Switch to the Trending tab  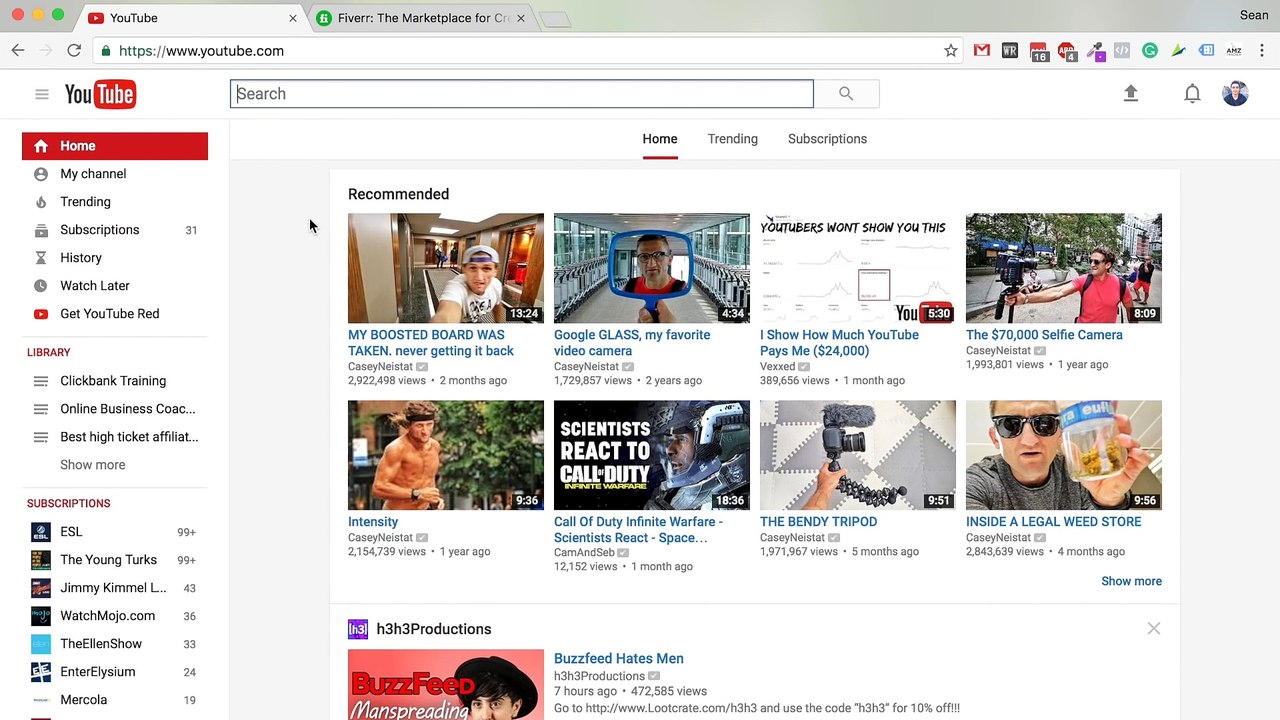tap(733, 139)
